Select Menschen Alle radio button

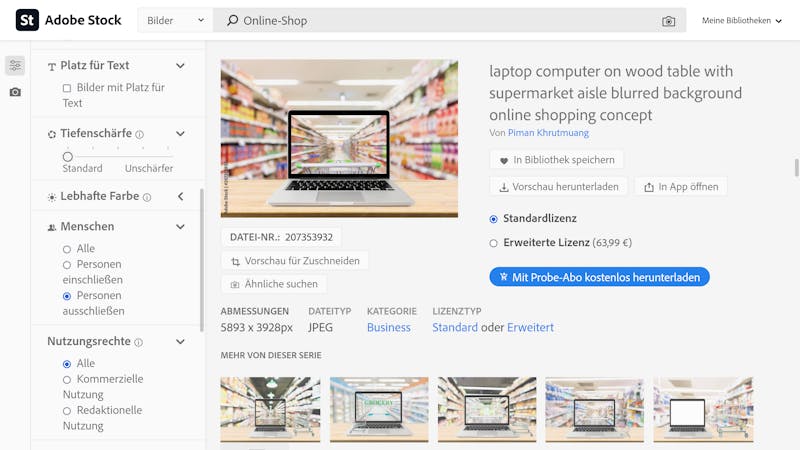[67, 249]
